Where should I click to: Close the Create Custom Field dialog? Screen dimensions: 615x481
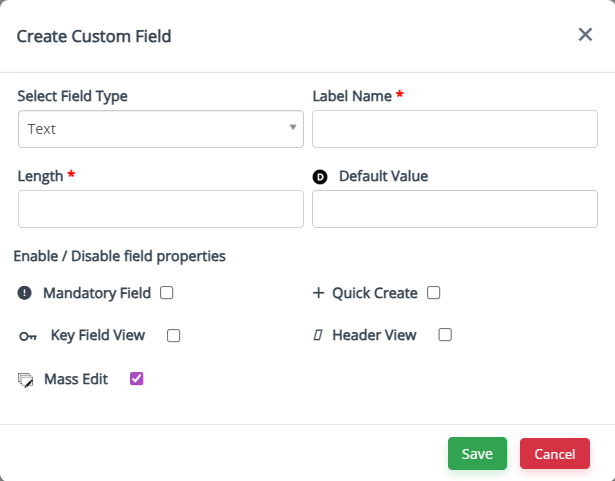[x=585, y=35]
